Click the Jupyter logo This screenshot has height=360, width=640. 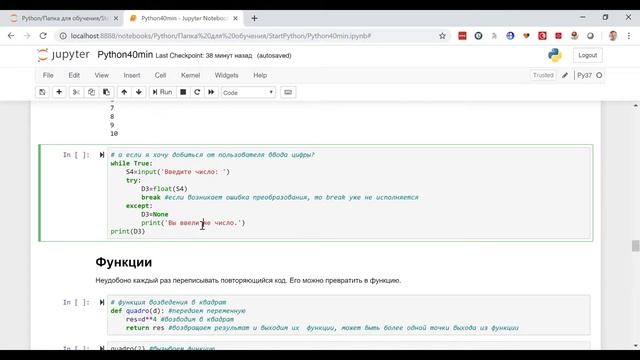coord(63,55)
